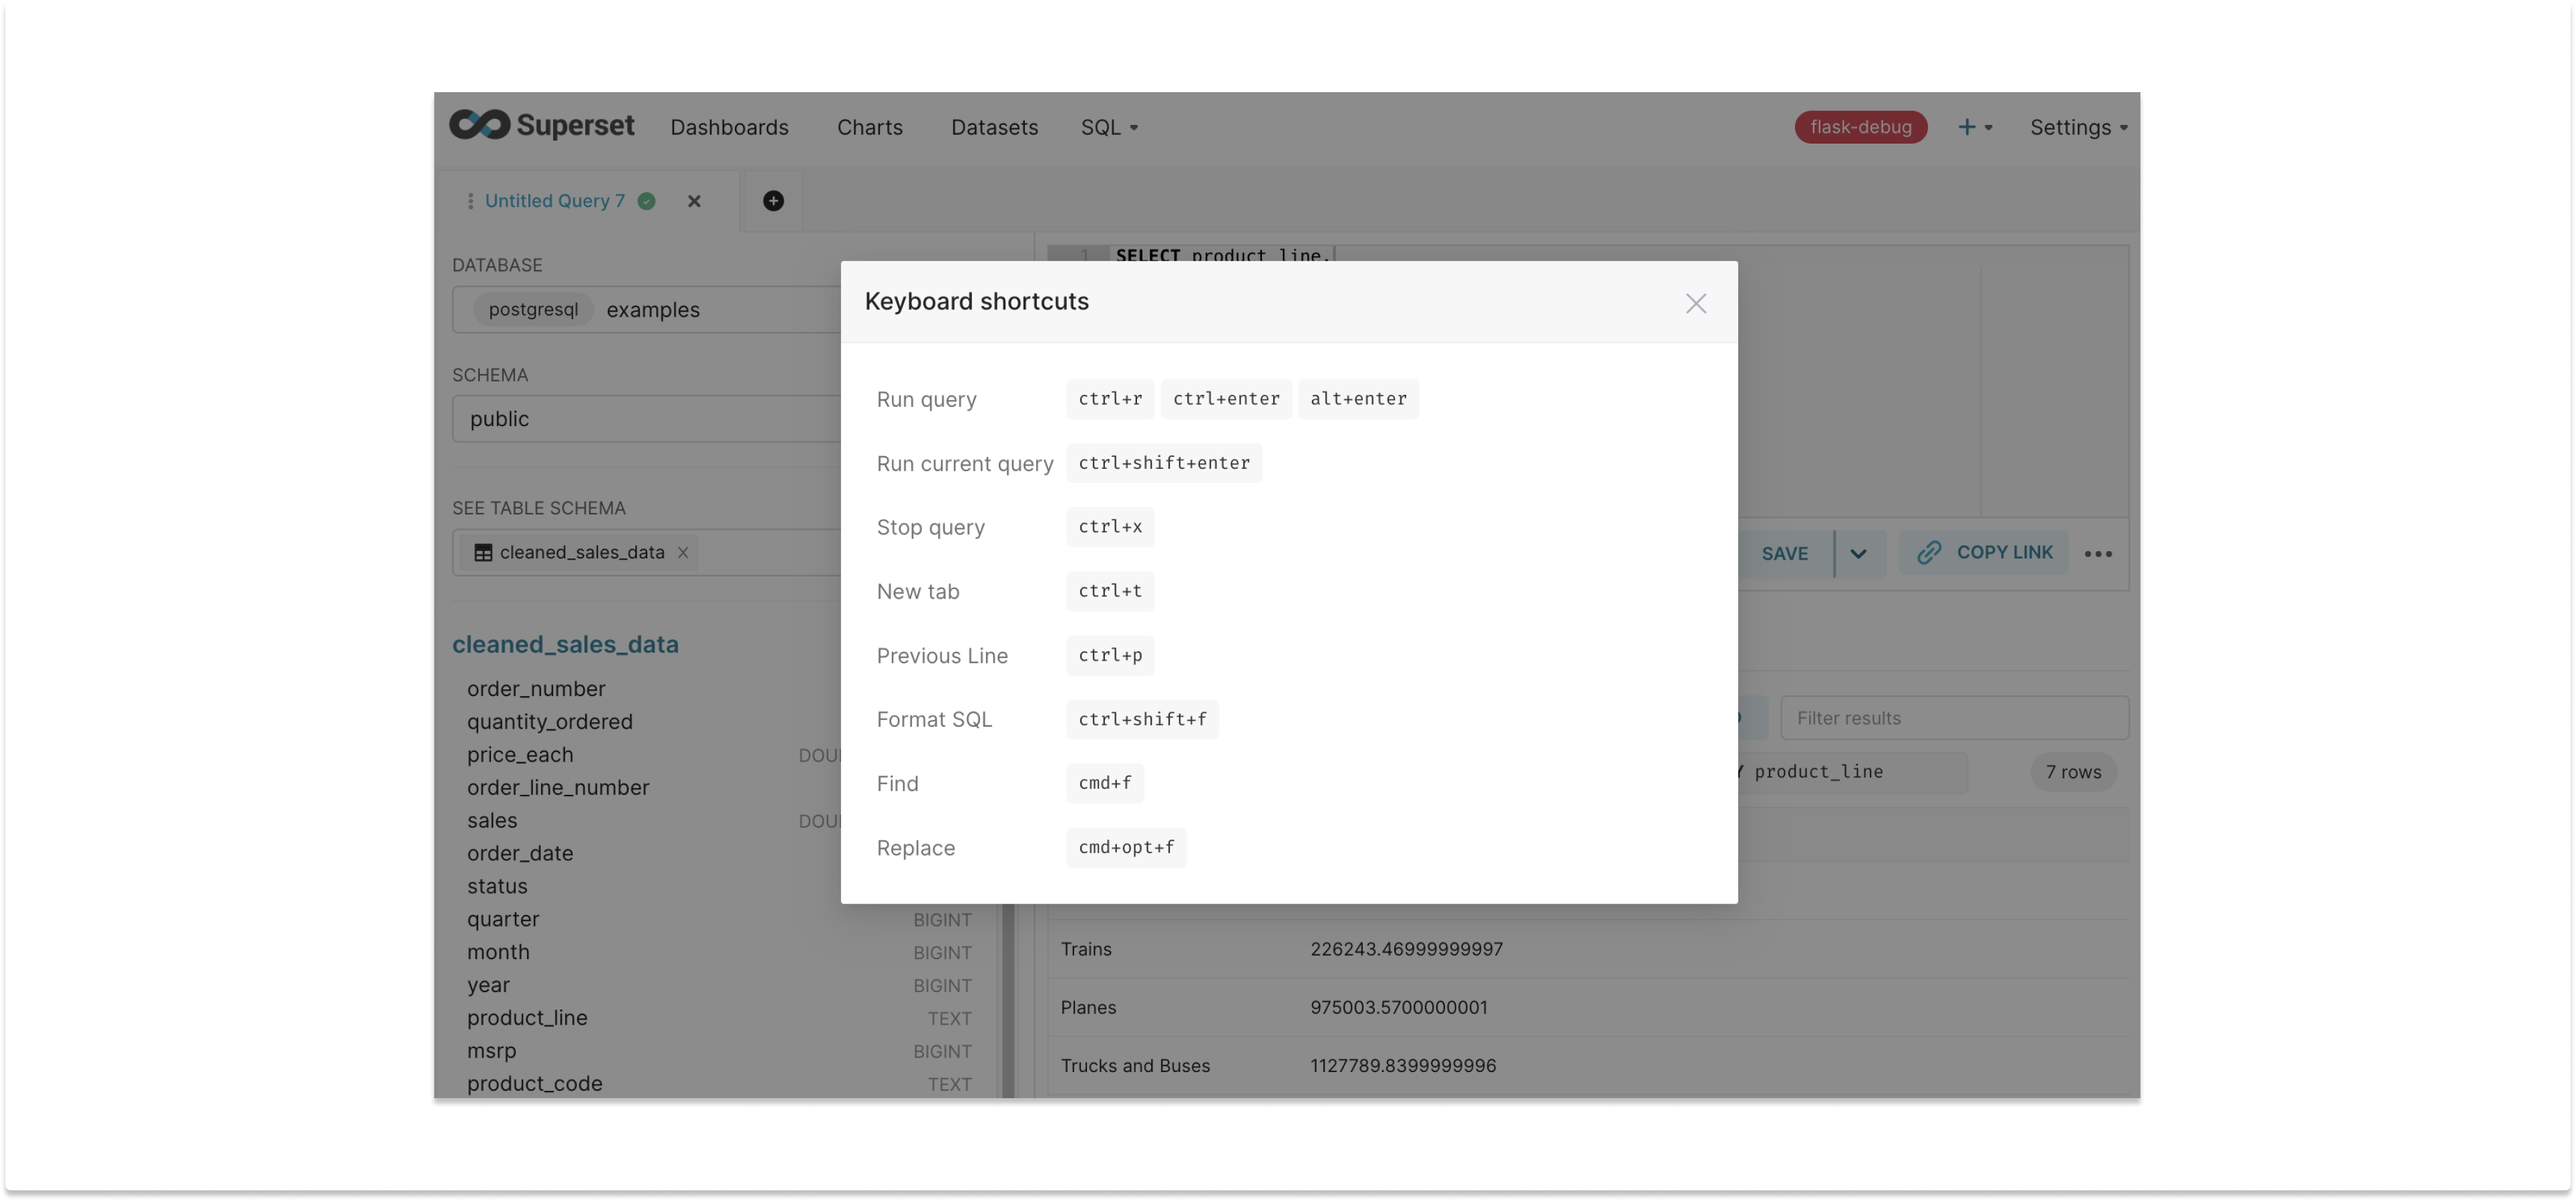Add a new query tab
The image size is (2576, 1201).
pos(773,201)
